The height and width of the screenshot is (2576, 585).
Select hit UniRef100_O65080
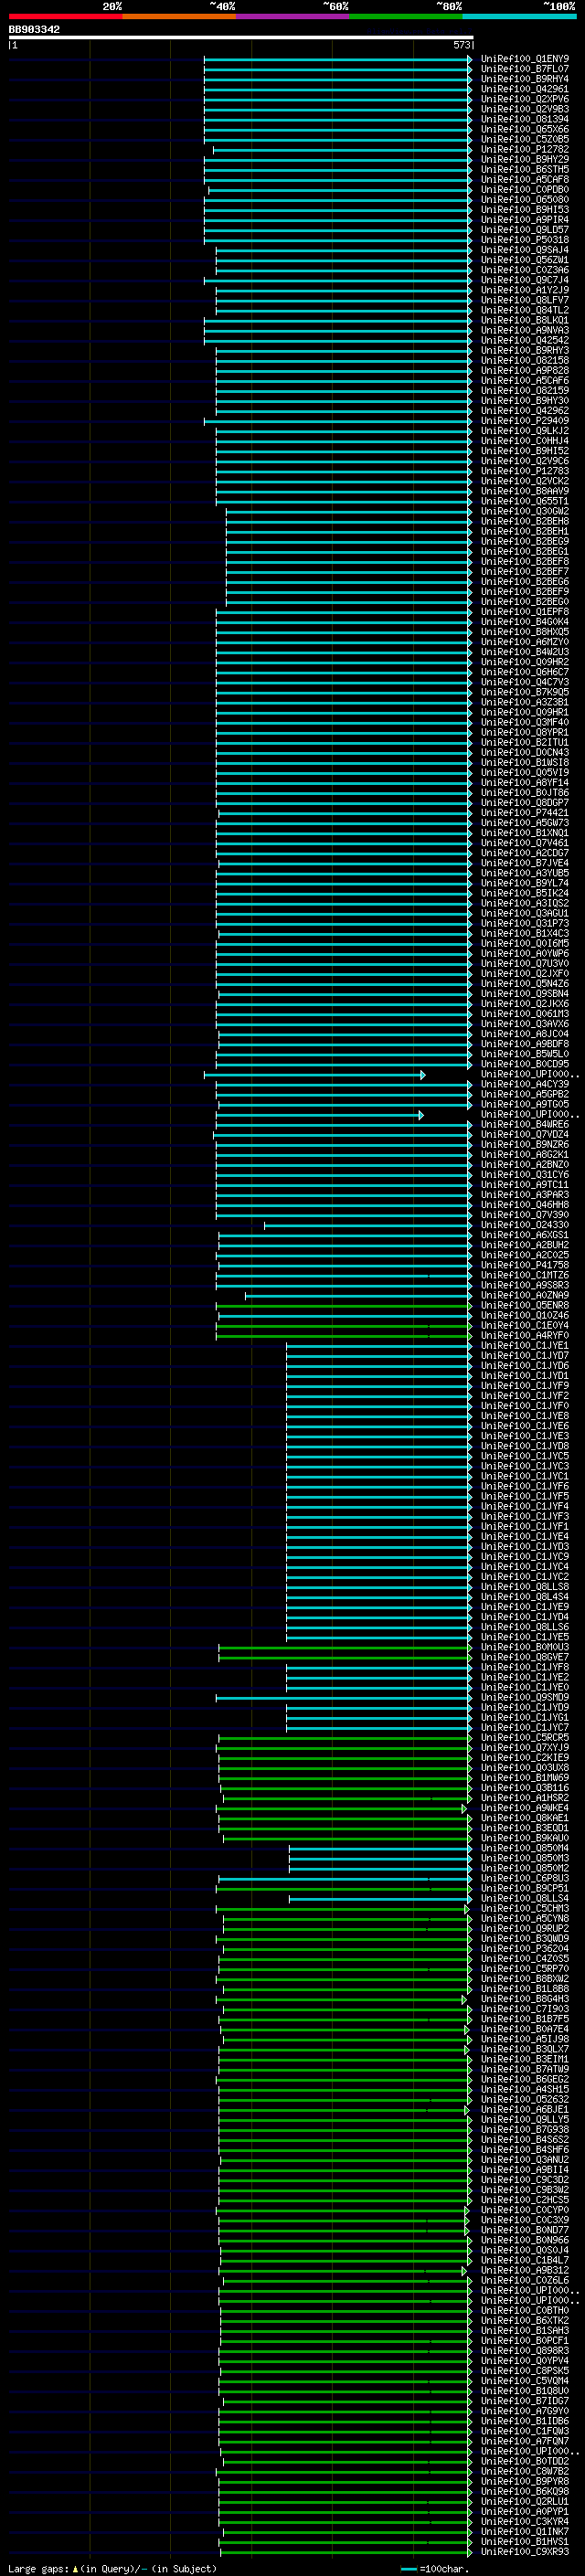click(x=525, y=200)
